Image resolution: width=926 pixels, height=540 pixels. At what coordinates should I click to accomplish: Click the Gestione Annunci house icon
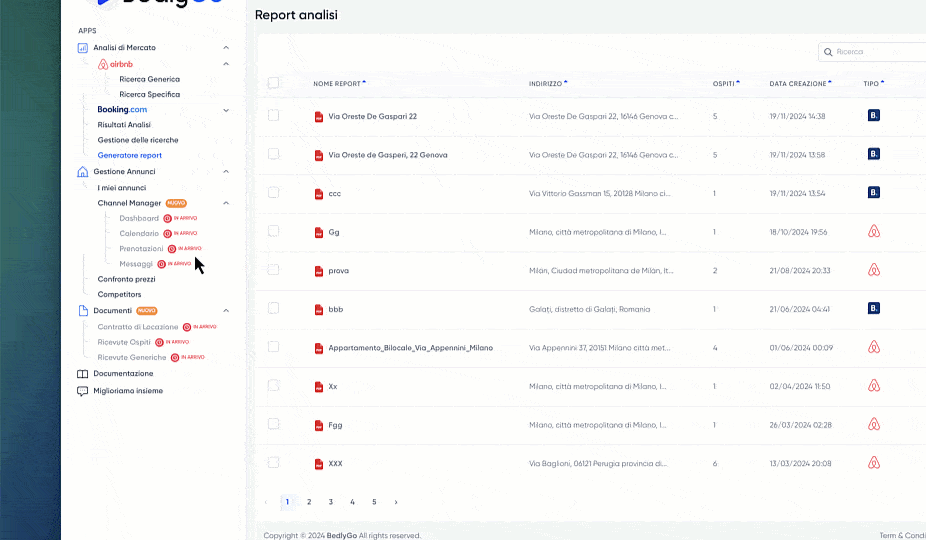tap(83, 172)
